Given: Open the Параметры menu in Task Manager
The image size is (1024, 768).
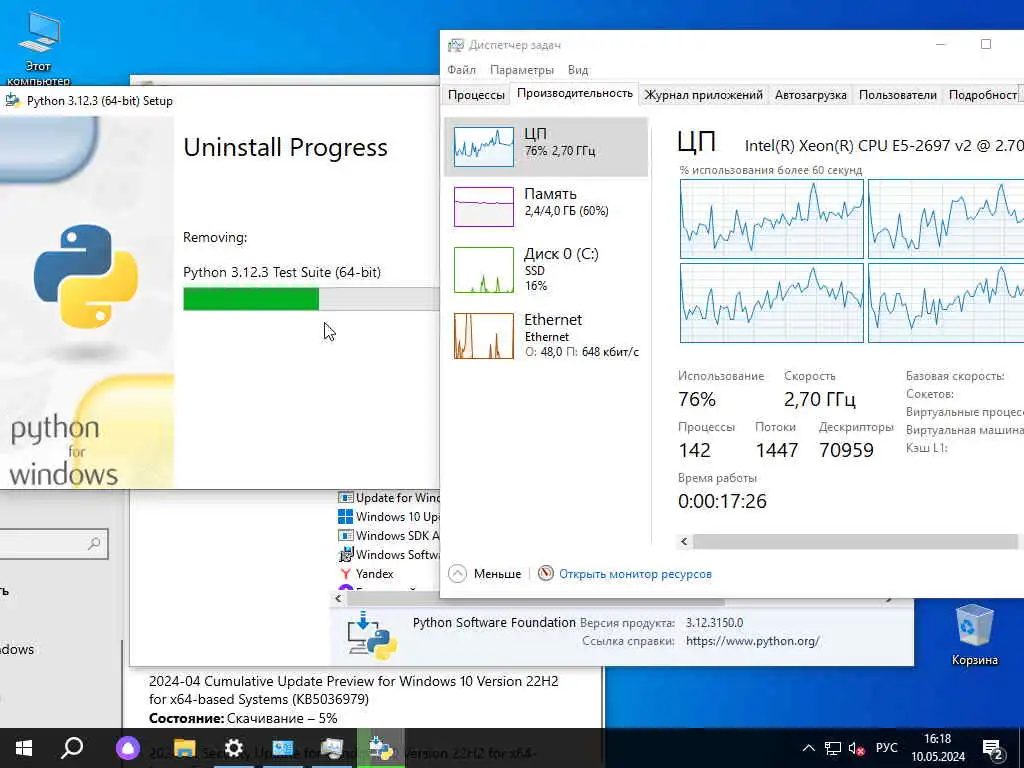Looking at the screenshot, I should click(x=521, y=70).
